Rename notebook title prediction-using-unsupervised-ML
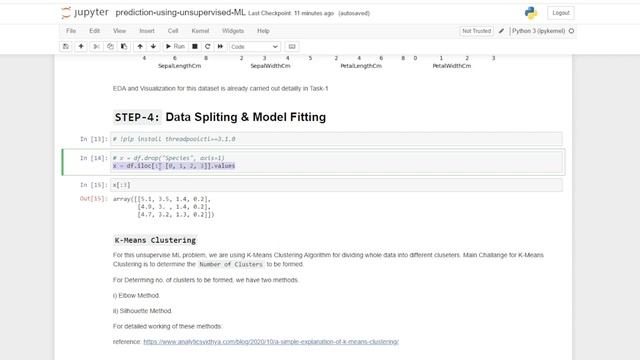 (180, 13)
